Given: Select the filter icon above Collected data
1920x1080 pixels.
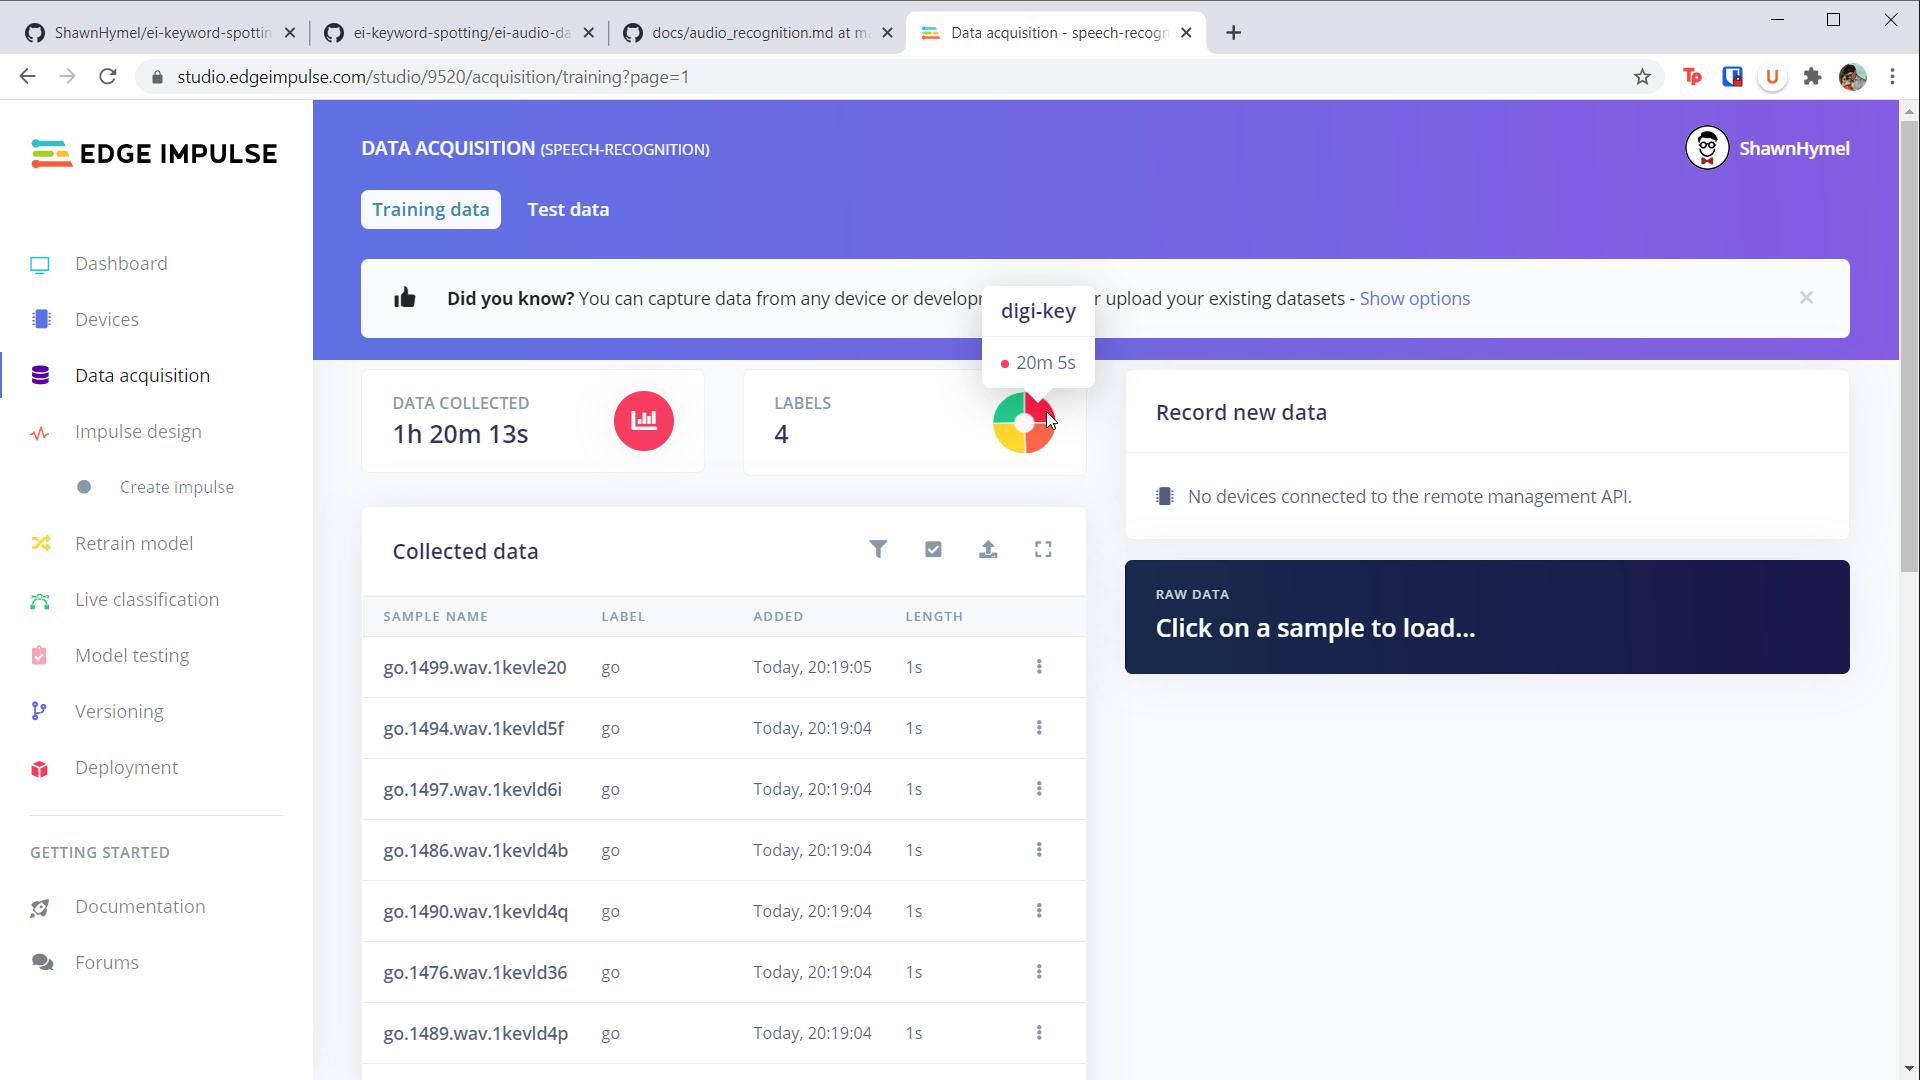Looking at the screenshot, I should [x=878, y=549].
